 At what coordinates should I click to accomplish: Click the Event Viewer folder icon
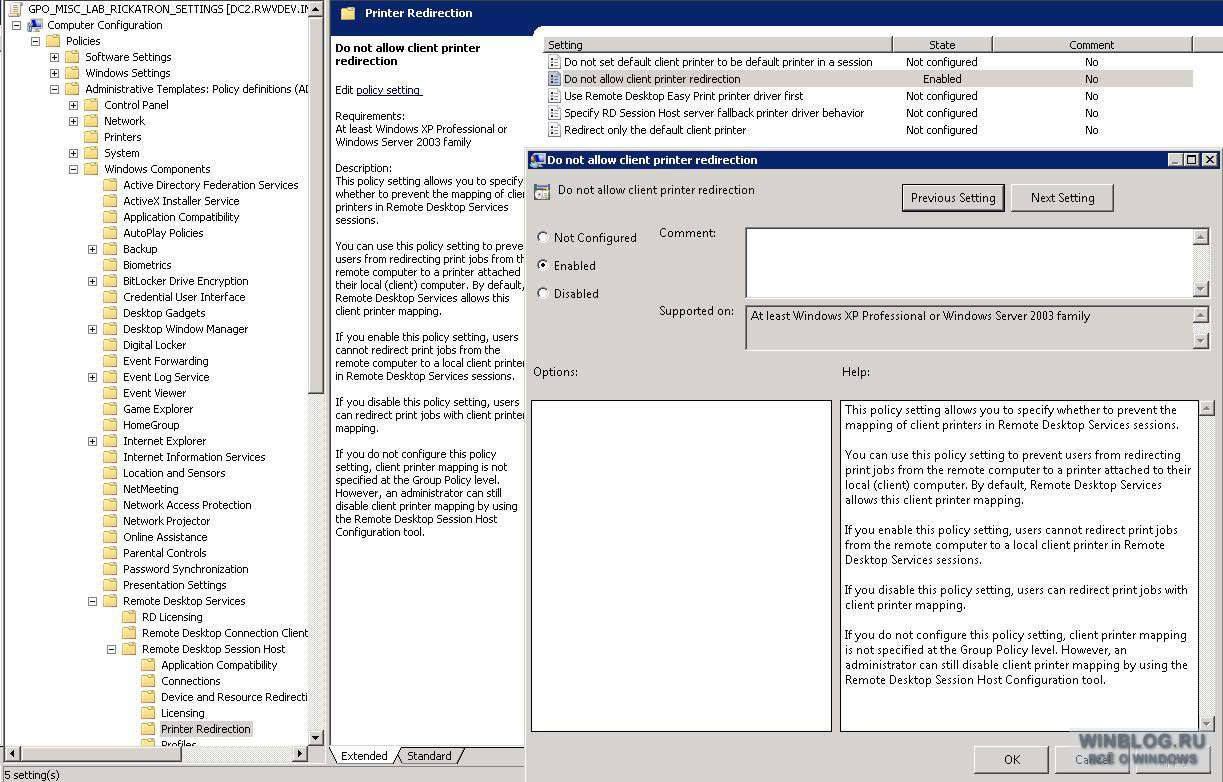click(x=110, y=393)
